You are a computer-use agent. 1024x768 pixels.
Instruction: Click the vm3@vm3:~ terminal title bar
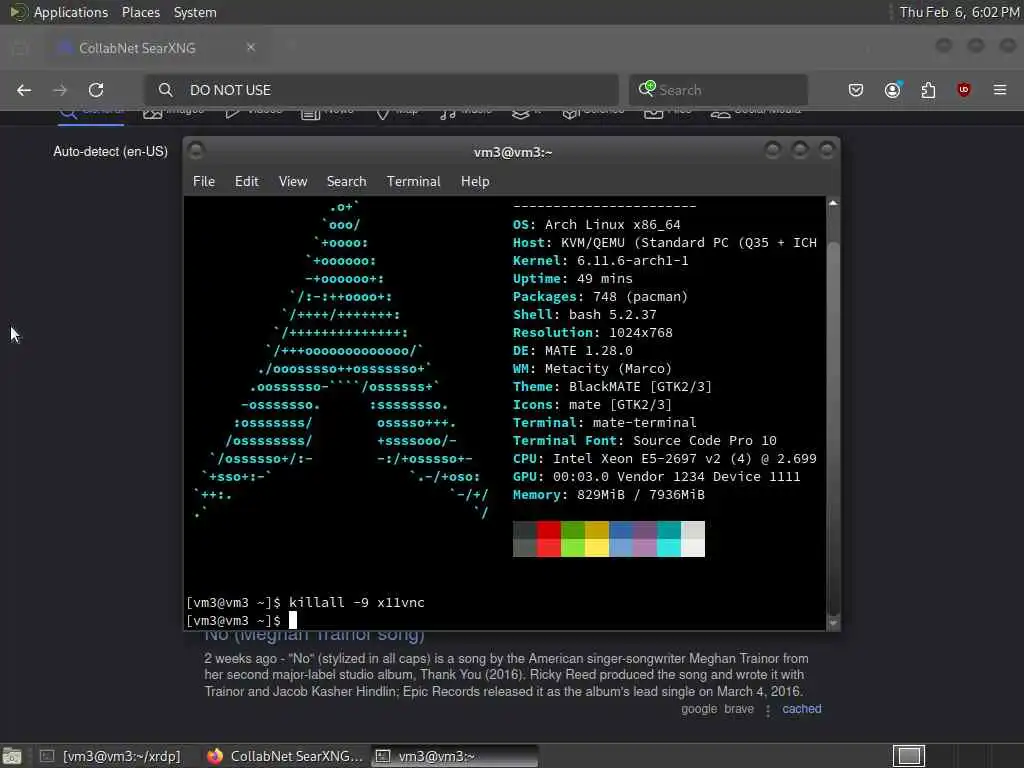click(x=513, y=152)
